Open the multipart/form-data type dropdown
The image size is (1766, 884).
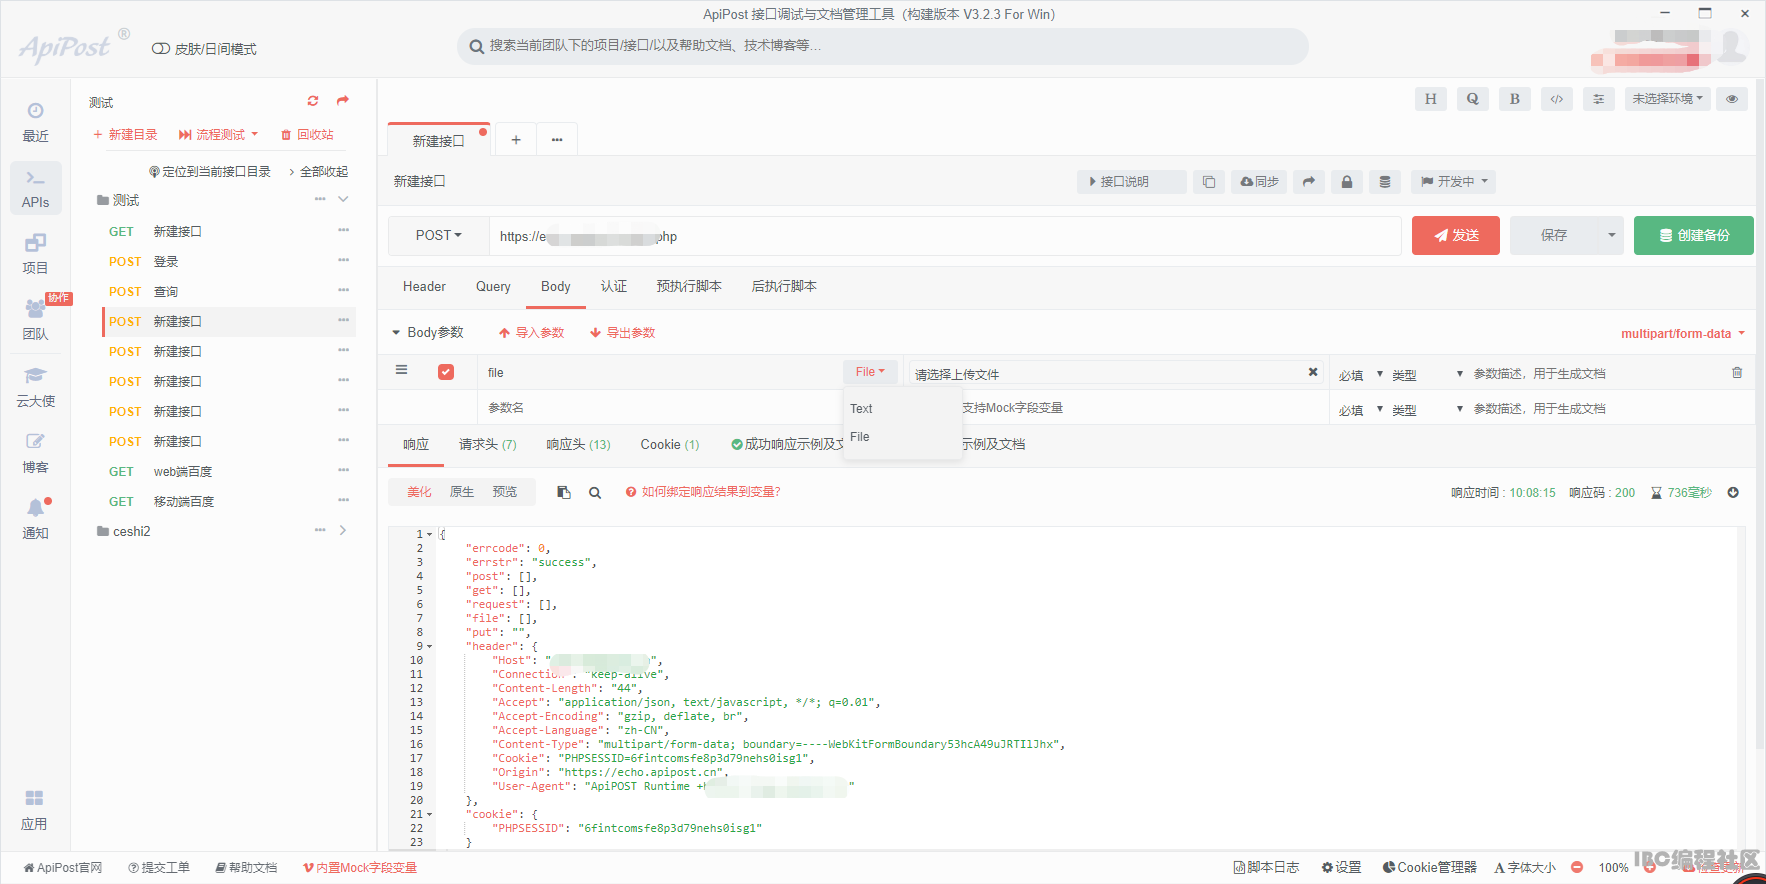pyautogui.click(x=1683, y=334)
